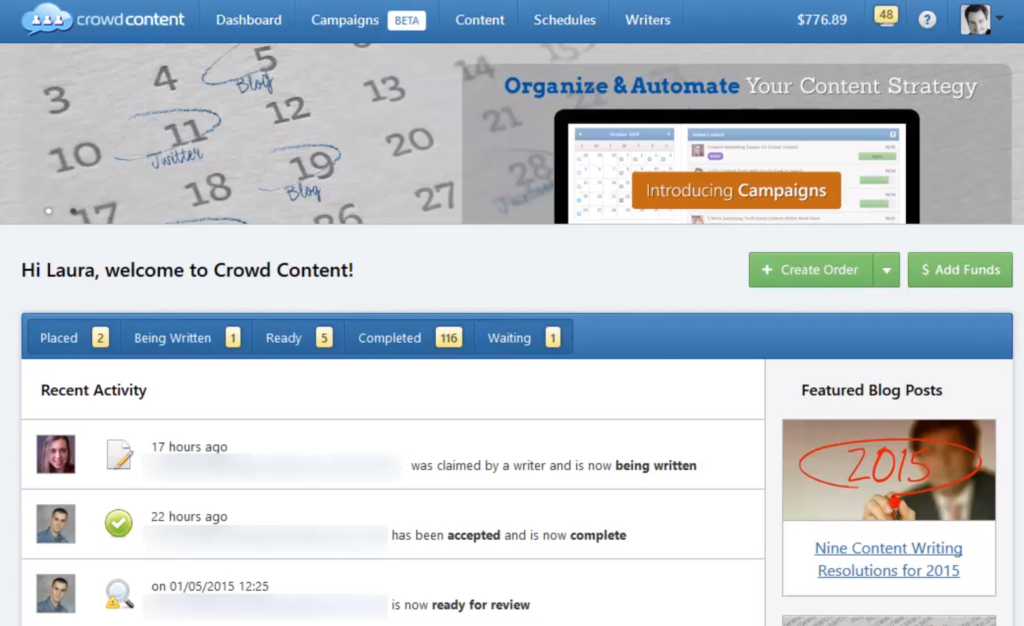Open the help question mark icon
This screenshot has height=626, width=1024.
[927, 20]
